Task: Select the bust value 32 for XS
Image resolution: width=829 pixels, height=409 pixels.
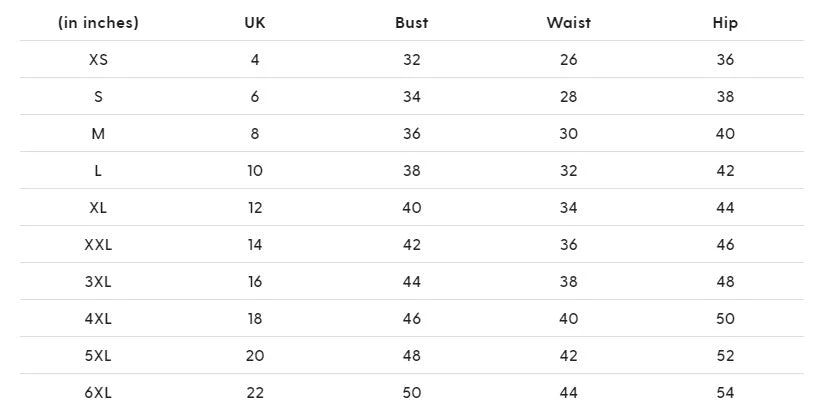Action: pyautogui.click(x=412, y=60)
